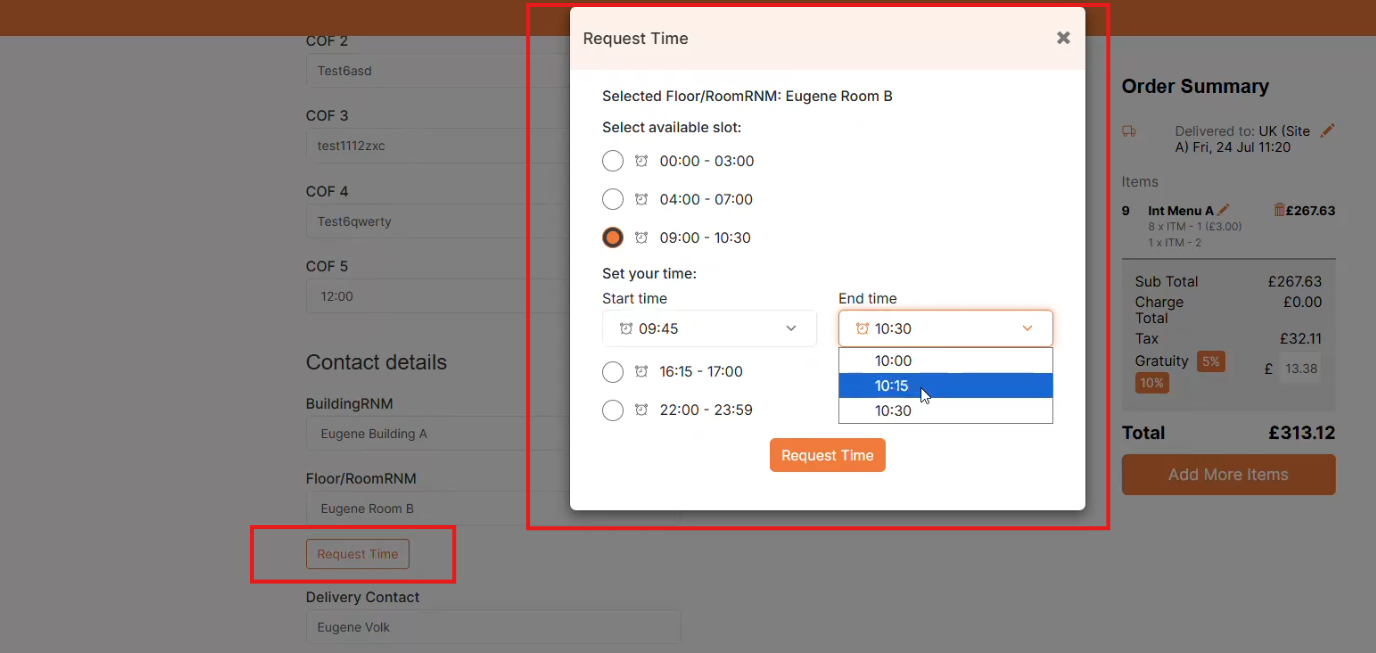Delete the Int Menu A item
The width and height of the screenshot is (1376, 653).
coord(1279,210)
